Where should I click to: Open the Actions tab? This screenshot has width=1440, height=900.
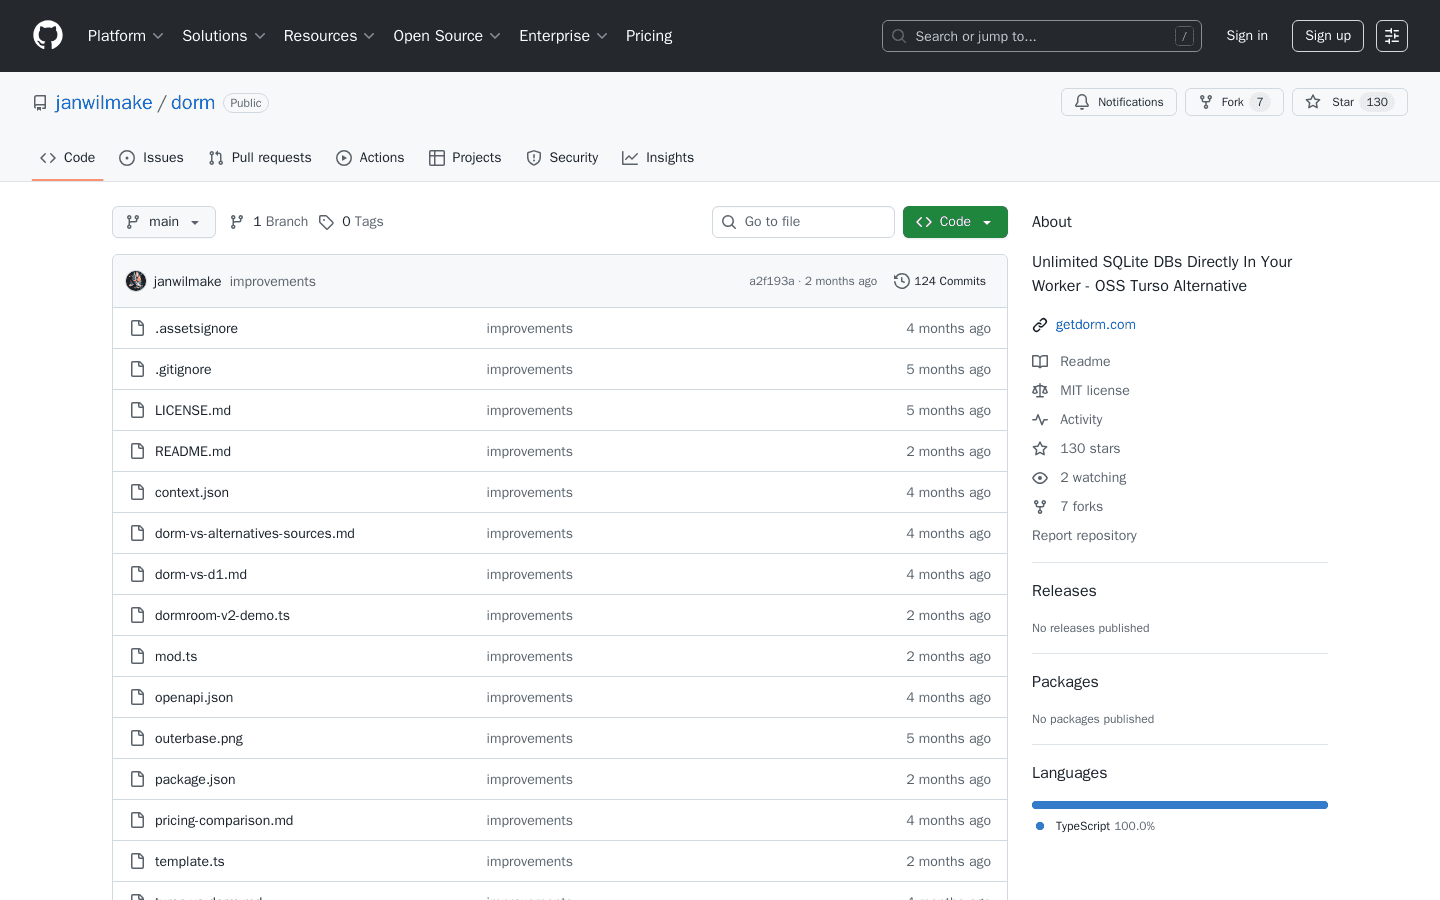[x=370, y=158]
